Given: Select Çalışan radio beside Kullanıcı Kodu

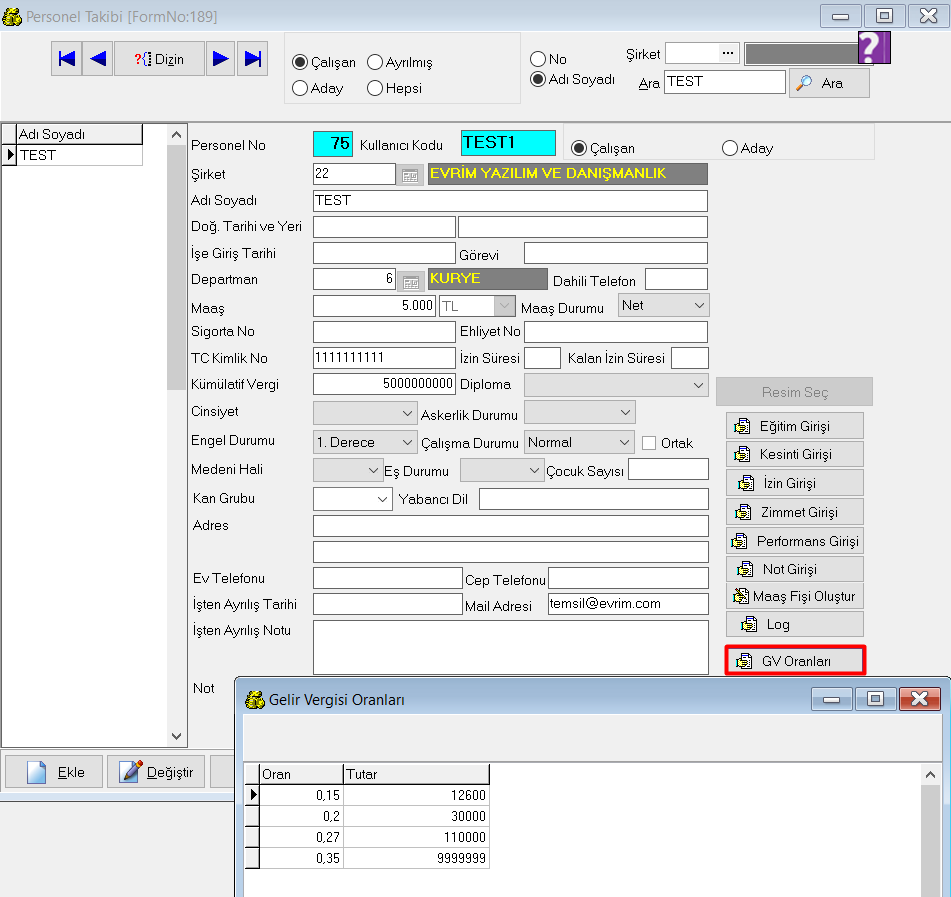Looking at the screenshot, I should (x=579, y=148).
